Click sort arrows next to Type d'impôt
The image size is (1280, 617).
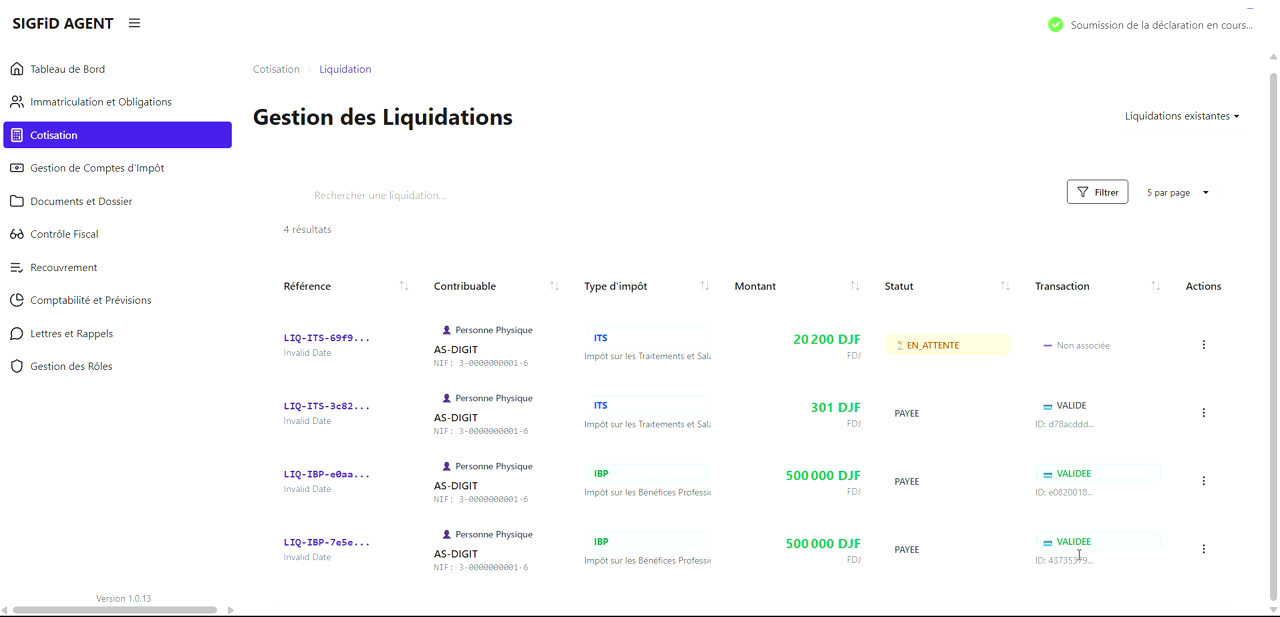coord(704,286)
